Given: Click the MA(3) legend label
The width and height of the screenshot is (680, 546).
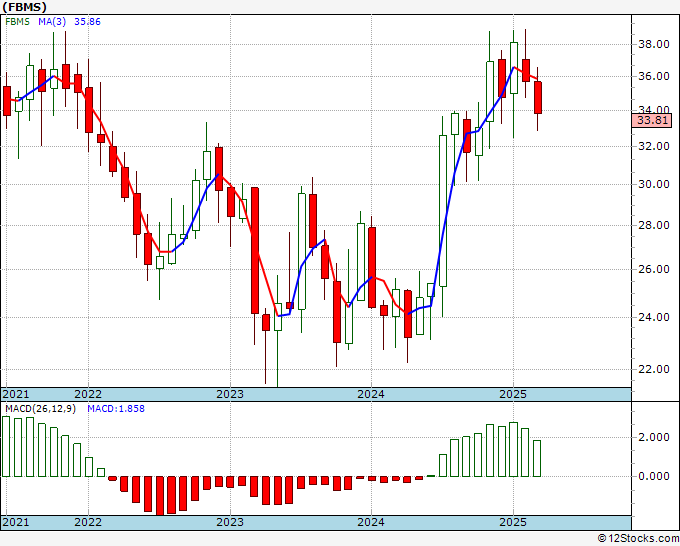Looking at the screenshot, I should click(52, 21).
